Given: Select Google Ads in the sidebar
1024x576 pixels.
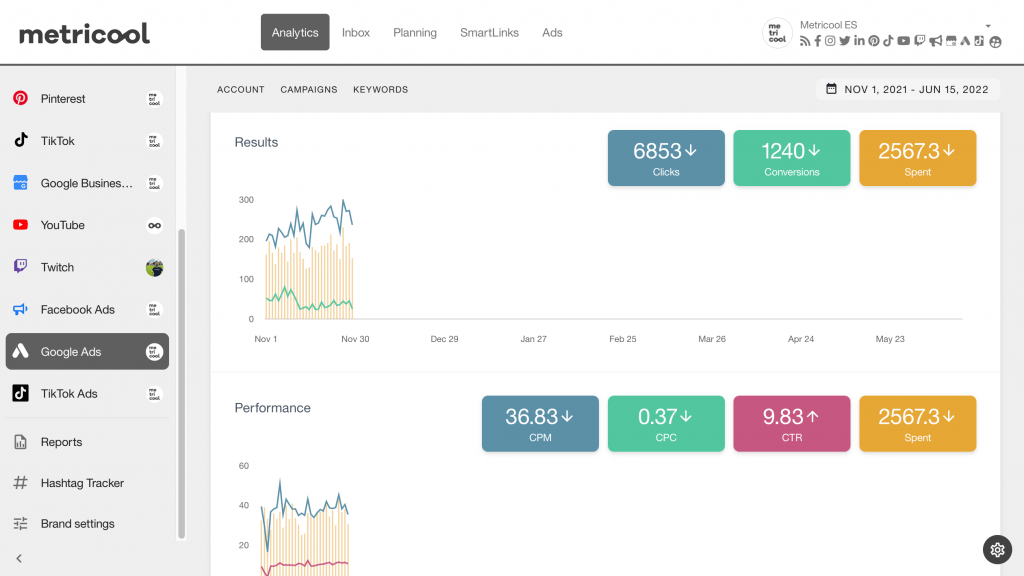Looking at the screenshot, I should [88, 351].
